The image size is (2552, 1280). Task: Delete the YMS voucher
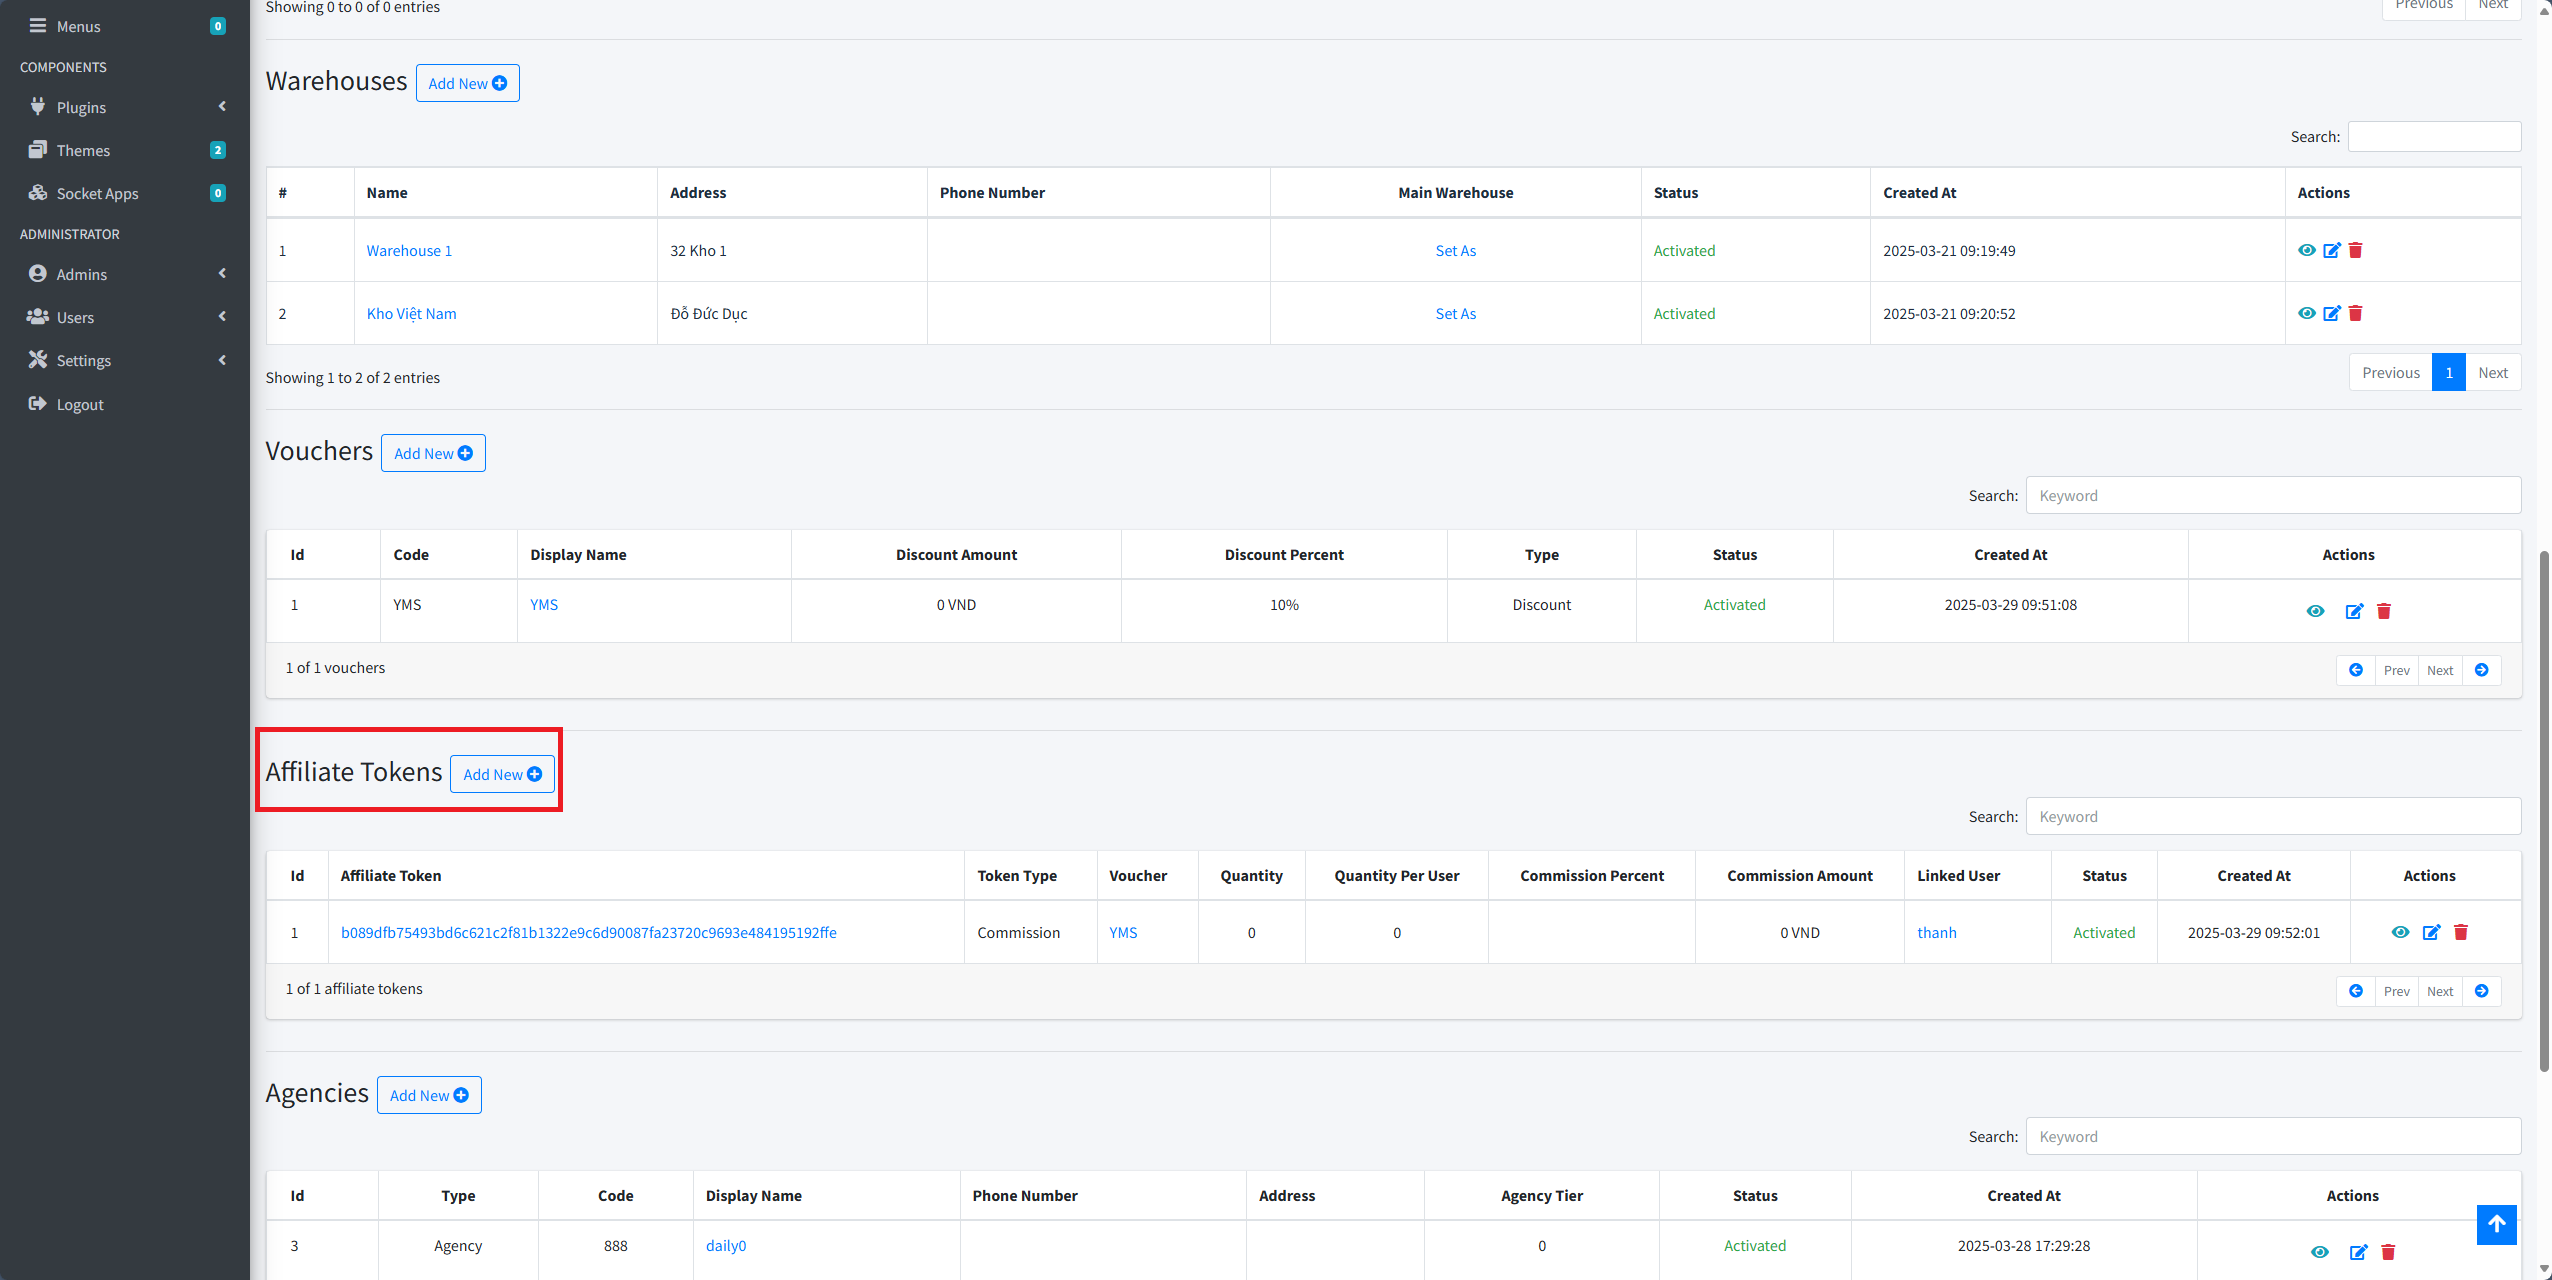(x=2383, y=611)
